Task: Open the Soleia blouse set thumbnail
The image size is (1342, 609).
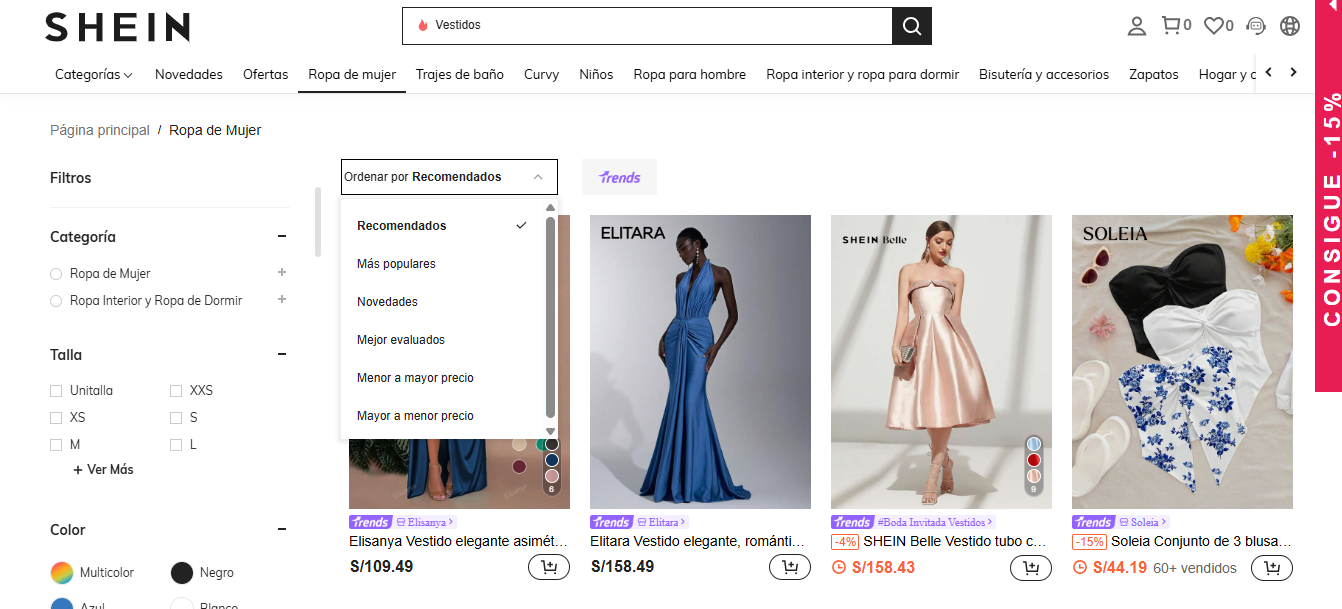Action: point(1182,362)
